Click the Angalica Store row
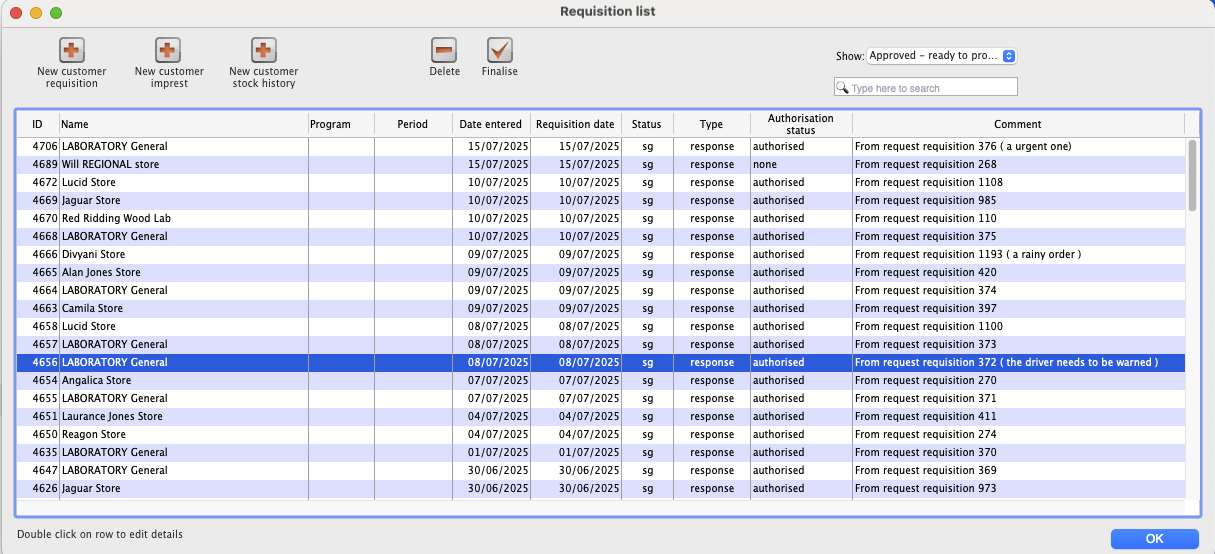This screenshot has width=1215, height=554. (96, 381)
